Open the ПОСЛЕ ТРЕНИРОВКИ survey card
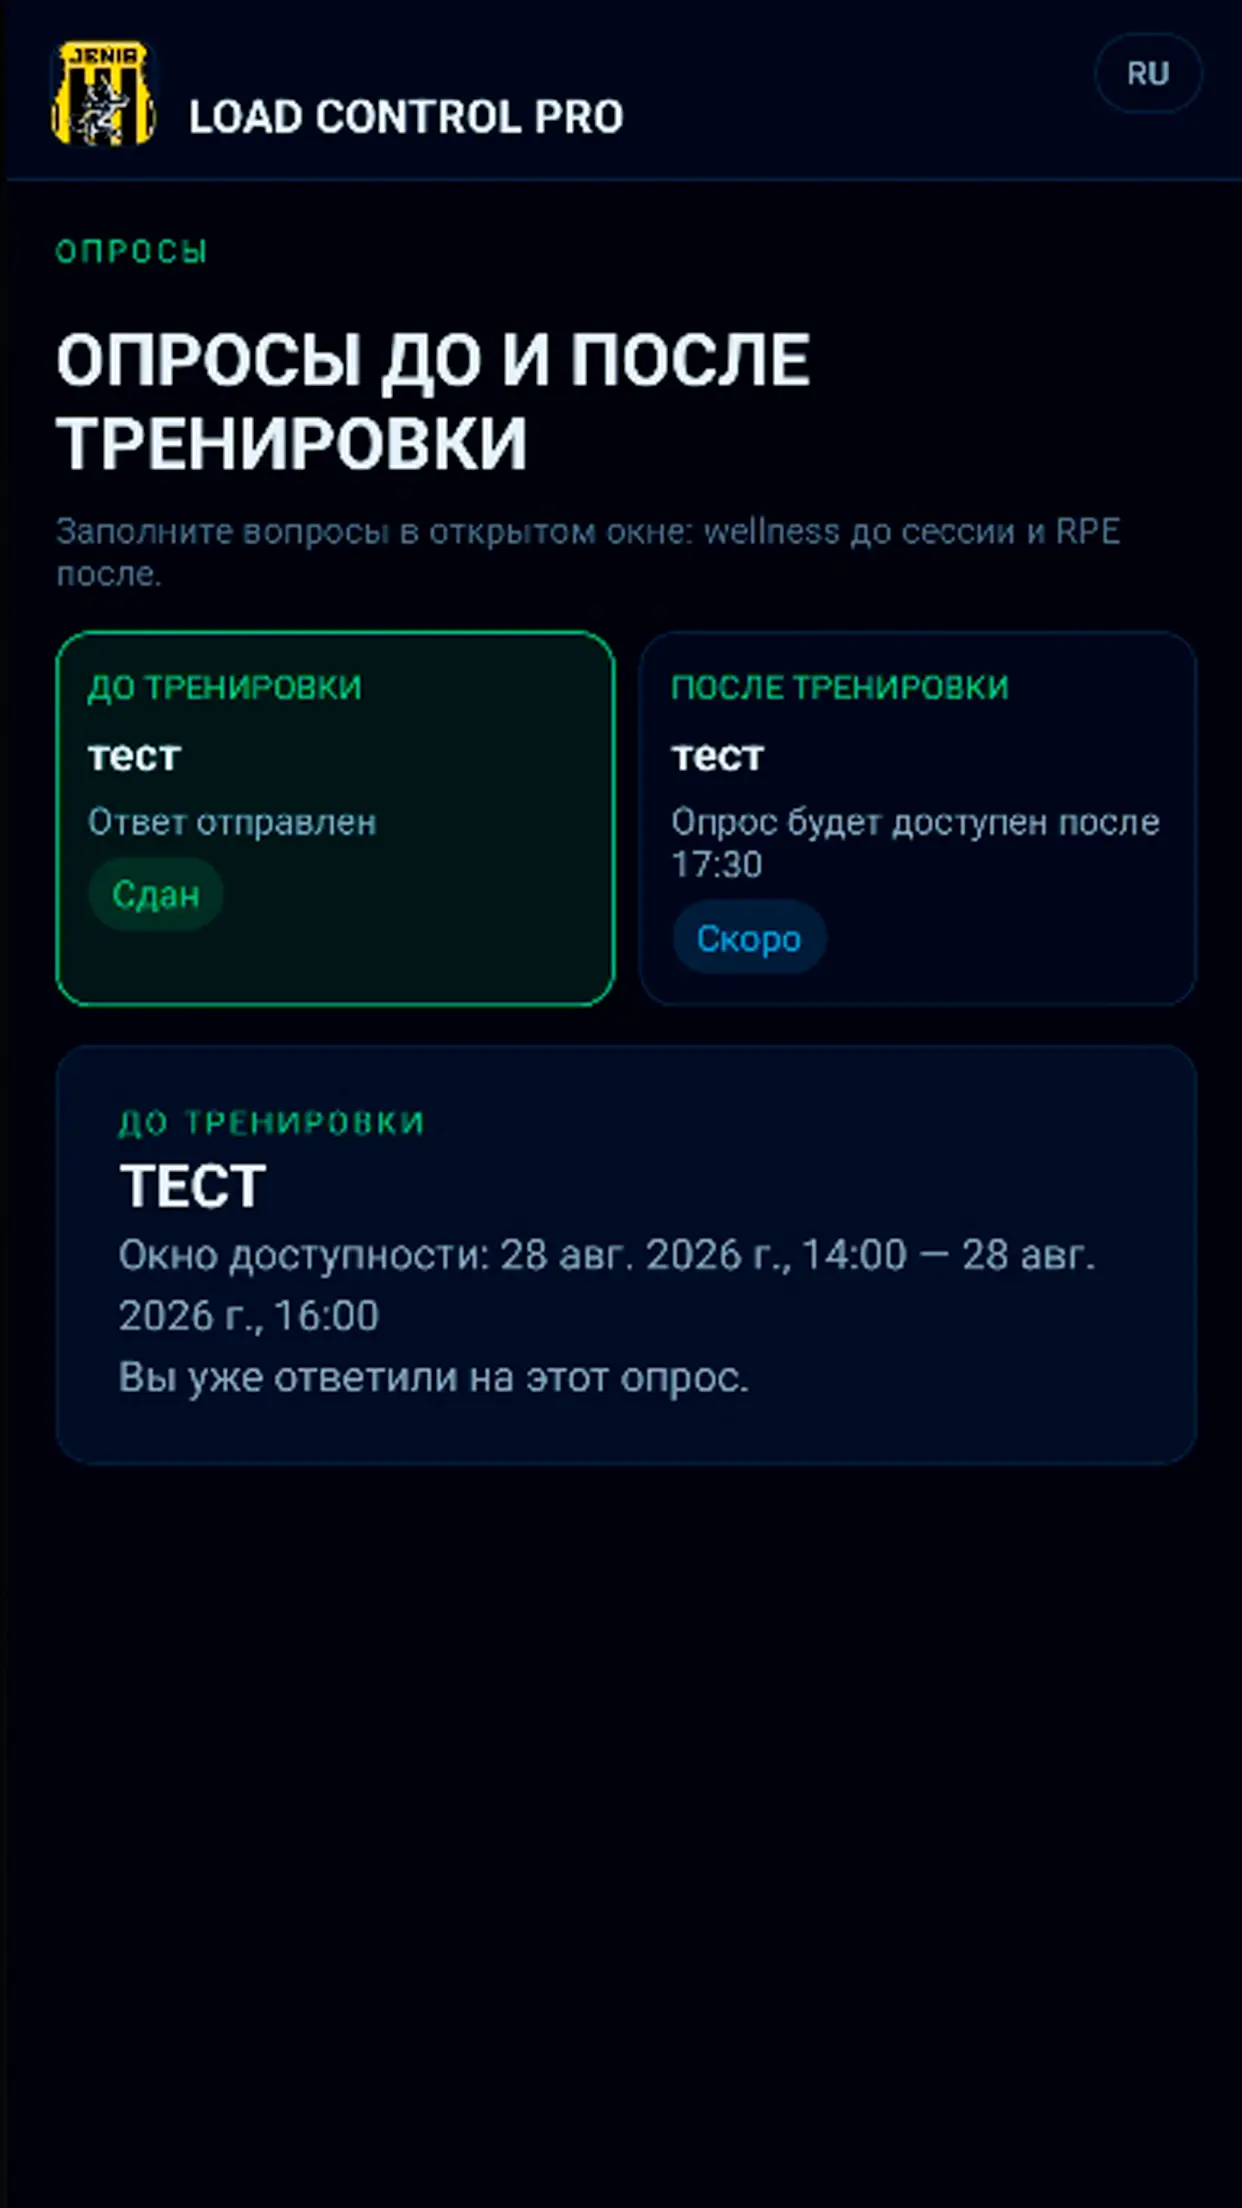 [x=918, y=818]
